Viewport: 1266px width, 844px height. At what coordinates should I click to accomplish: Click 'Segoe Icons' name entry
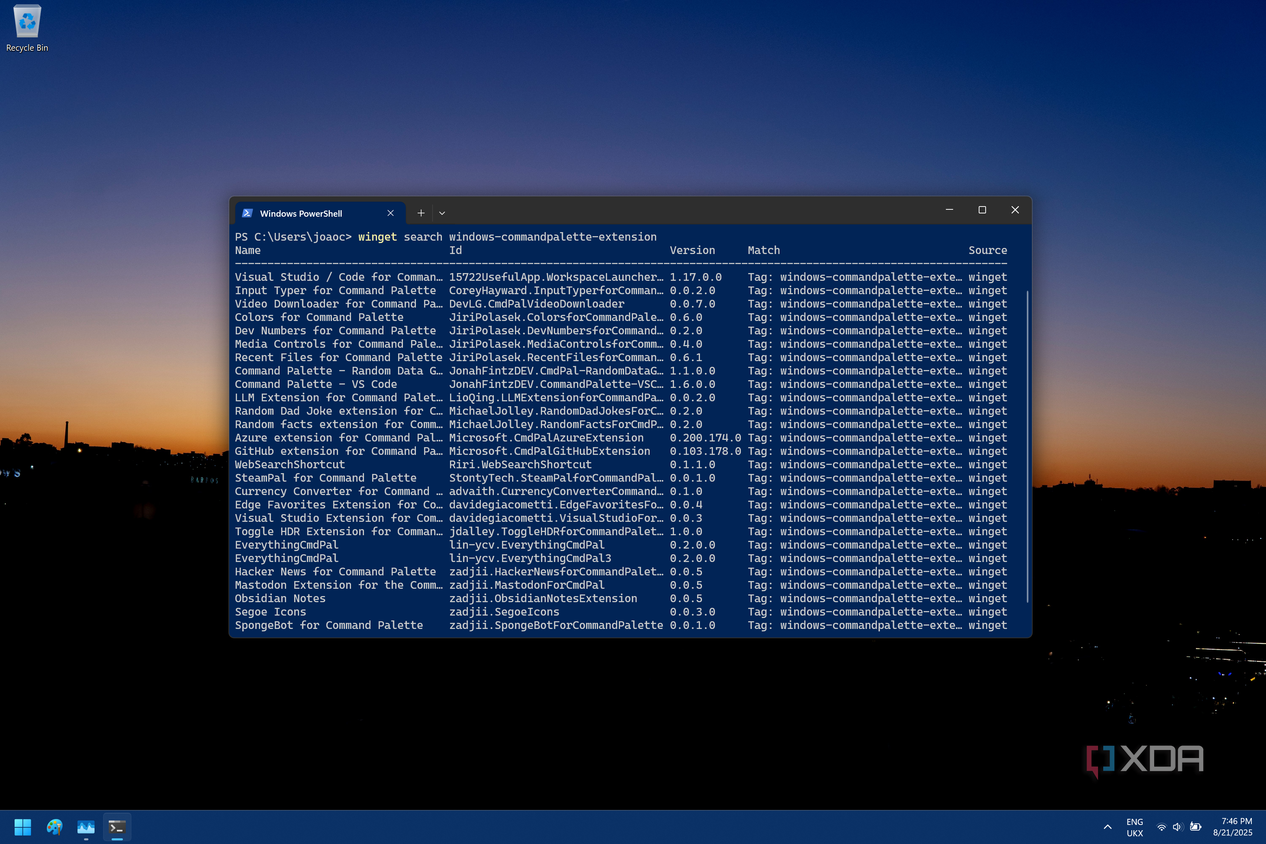(271, 612)
